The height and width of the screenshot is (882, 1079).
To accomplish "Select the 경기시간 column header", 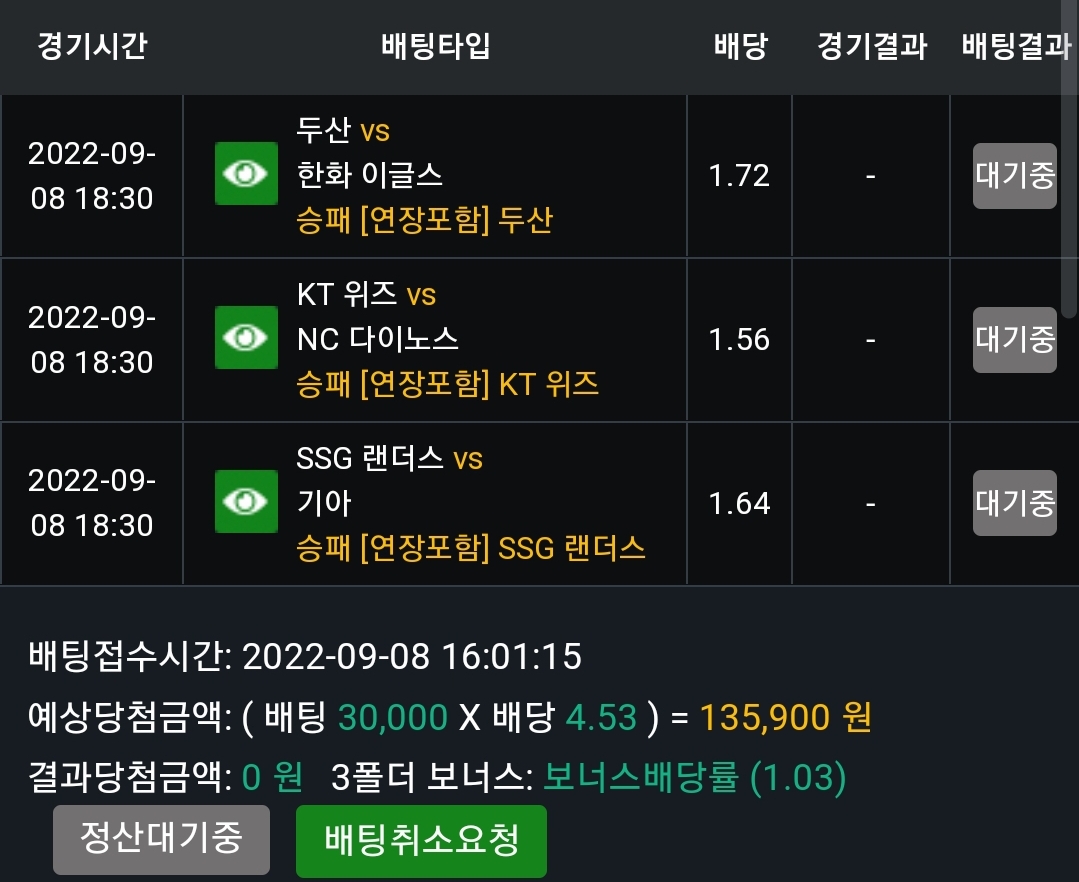I will click(x=92, y=46).
